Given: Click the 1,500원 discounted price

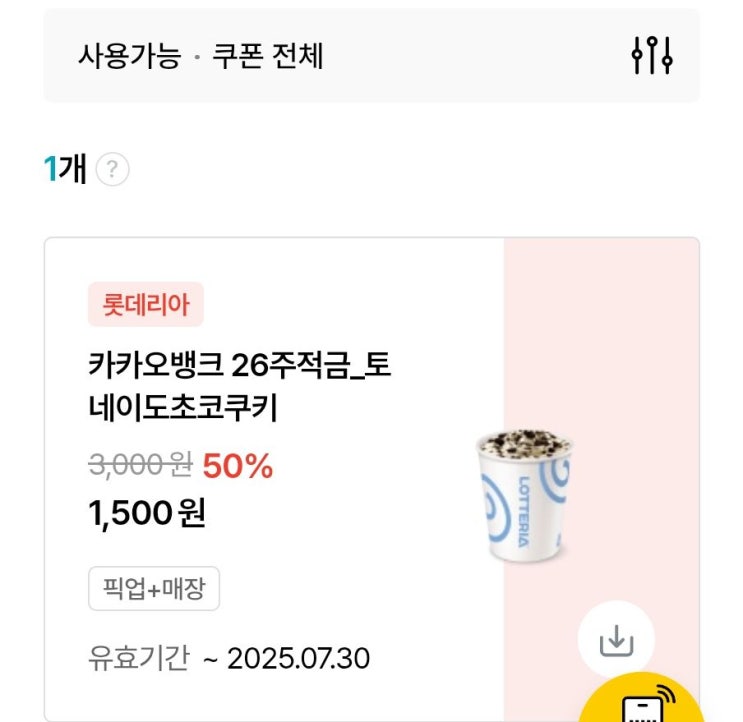Looking at the screenshot, I should point(147,513).
